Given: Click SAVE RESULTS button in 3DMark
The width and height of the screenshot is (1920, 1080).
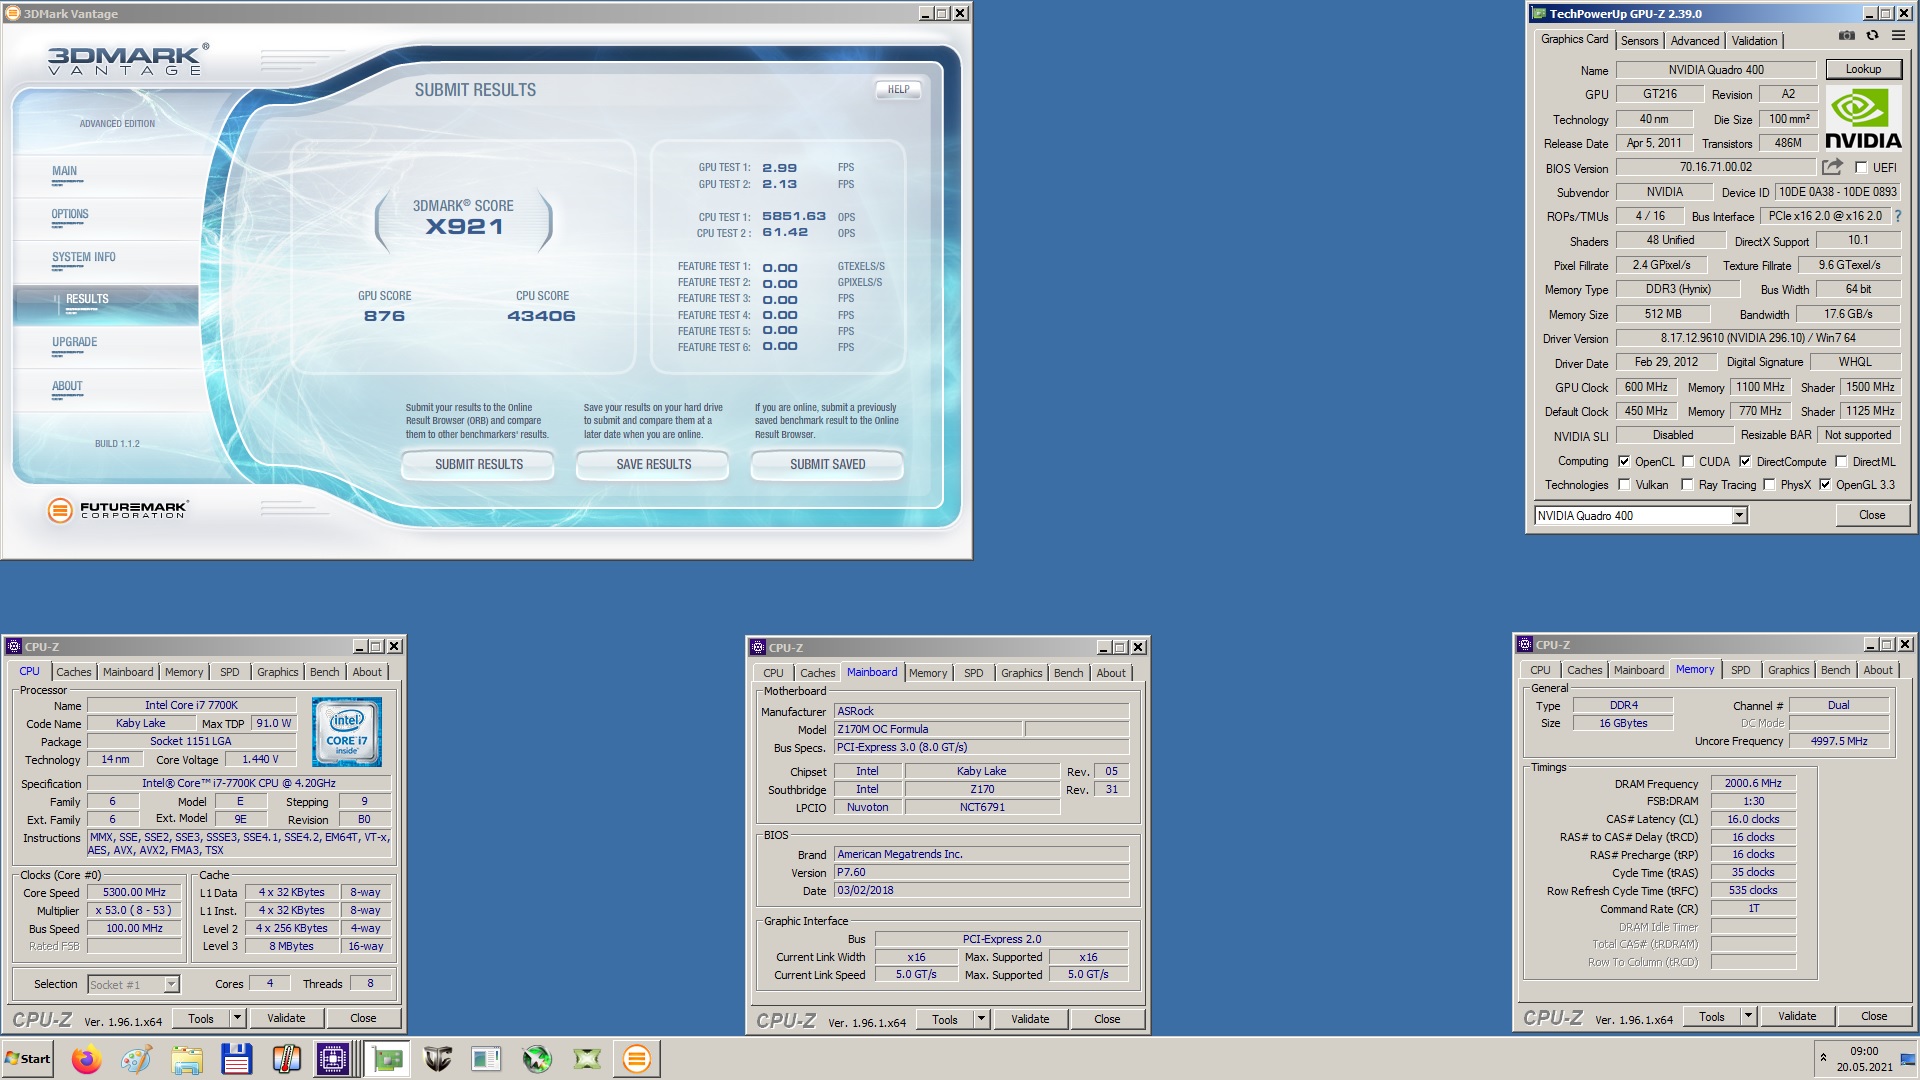Looking at the screenshot, I should 654,465.
